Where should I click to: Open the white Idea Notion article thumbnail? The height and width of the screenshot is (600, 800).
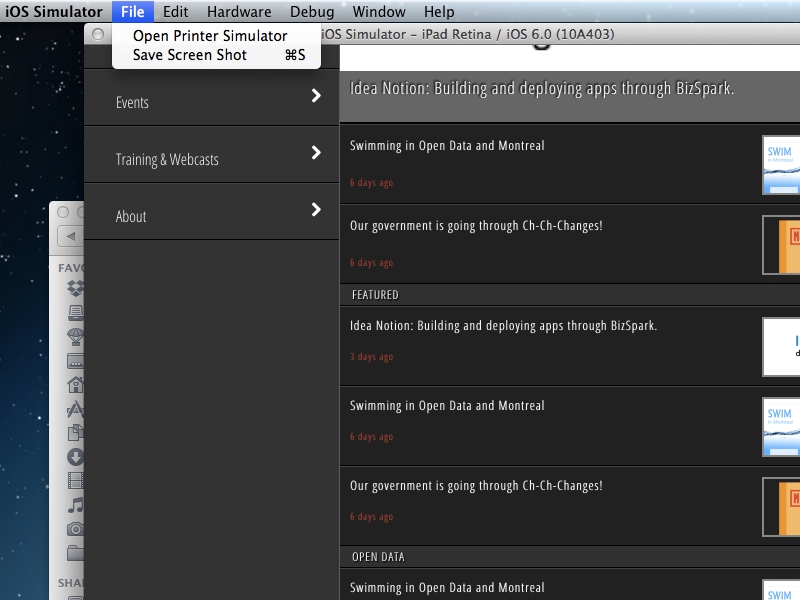pyautogui.click(x=781, y=347)
